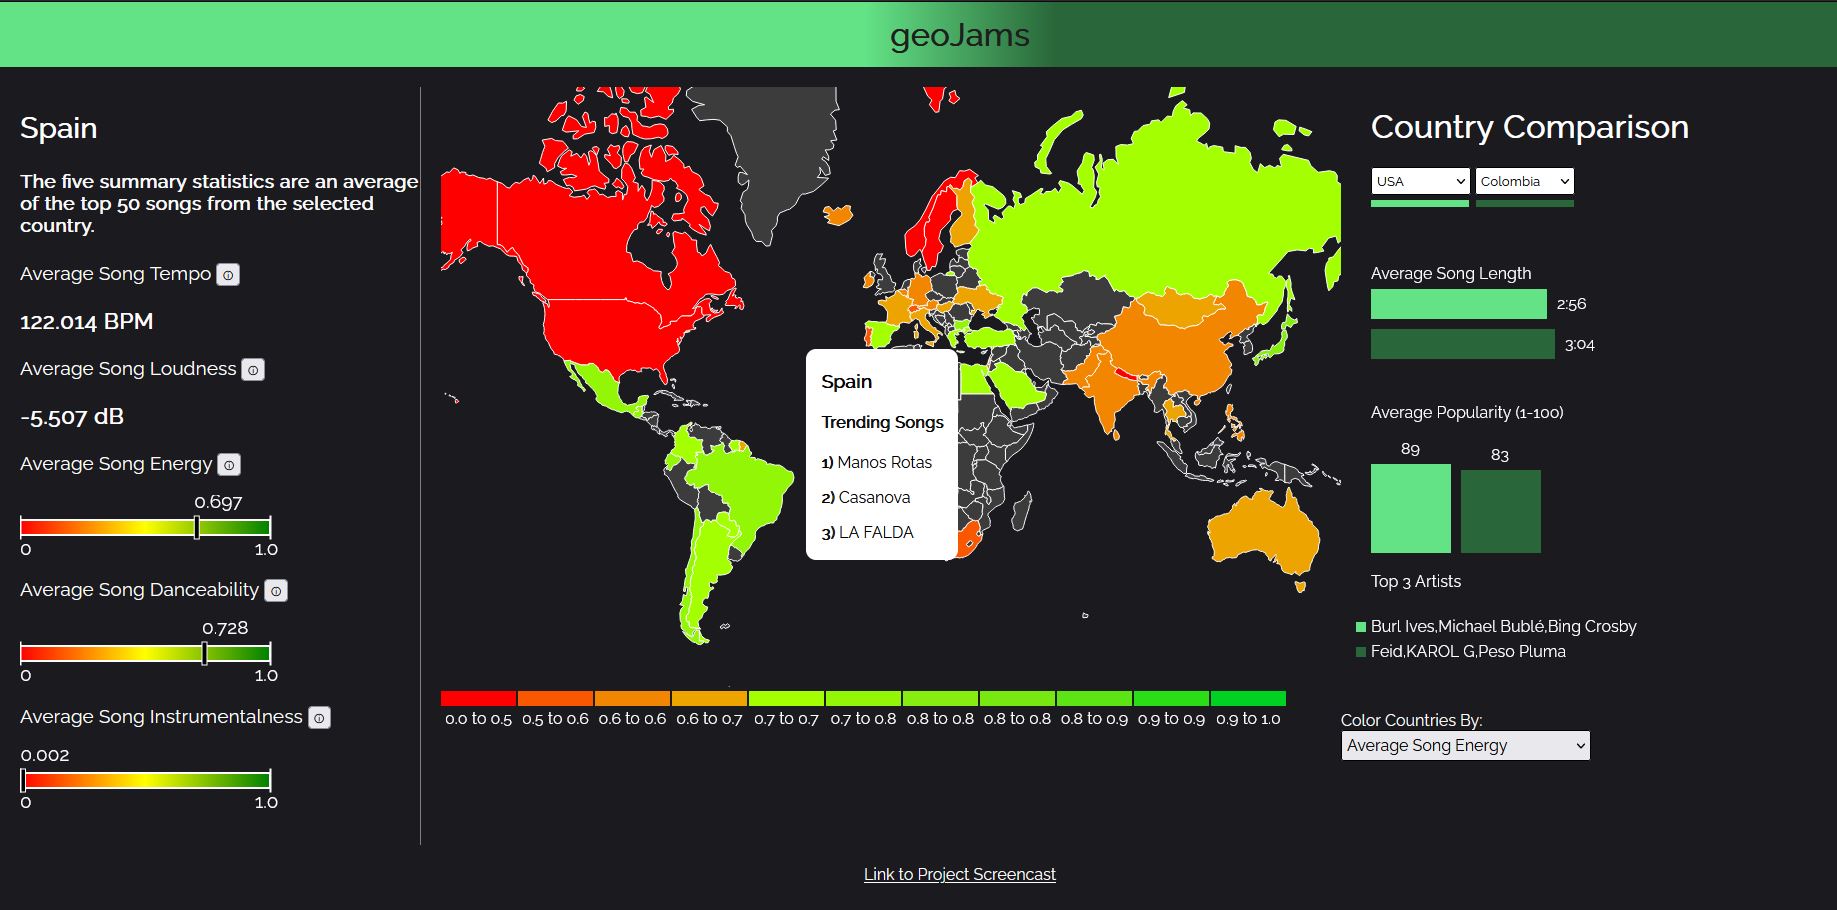Select Brazil on the world map
Image resolution: width=1837 pixels, height=910 pixels.
pyautogui.click(x=740, y=490)
